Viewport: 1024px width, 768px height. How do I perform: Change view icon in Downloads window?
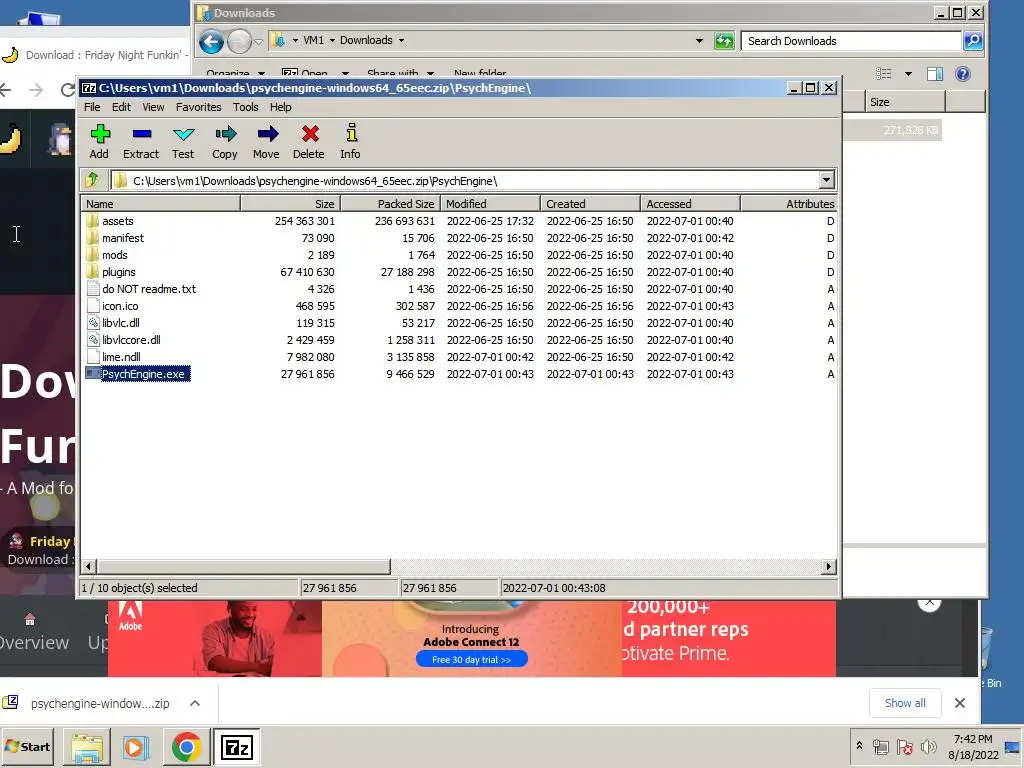884,74
